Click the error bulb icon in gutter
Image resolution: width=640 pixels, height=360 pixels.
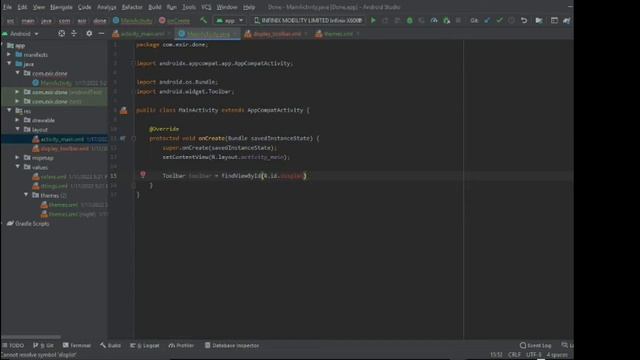143,174
